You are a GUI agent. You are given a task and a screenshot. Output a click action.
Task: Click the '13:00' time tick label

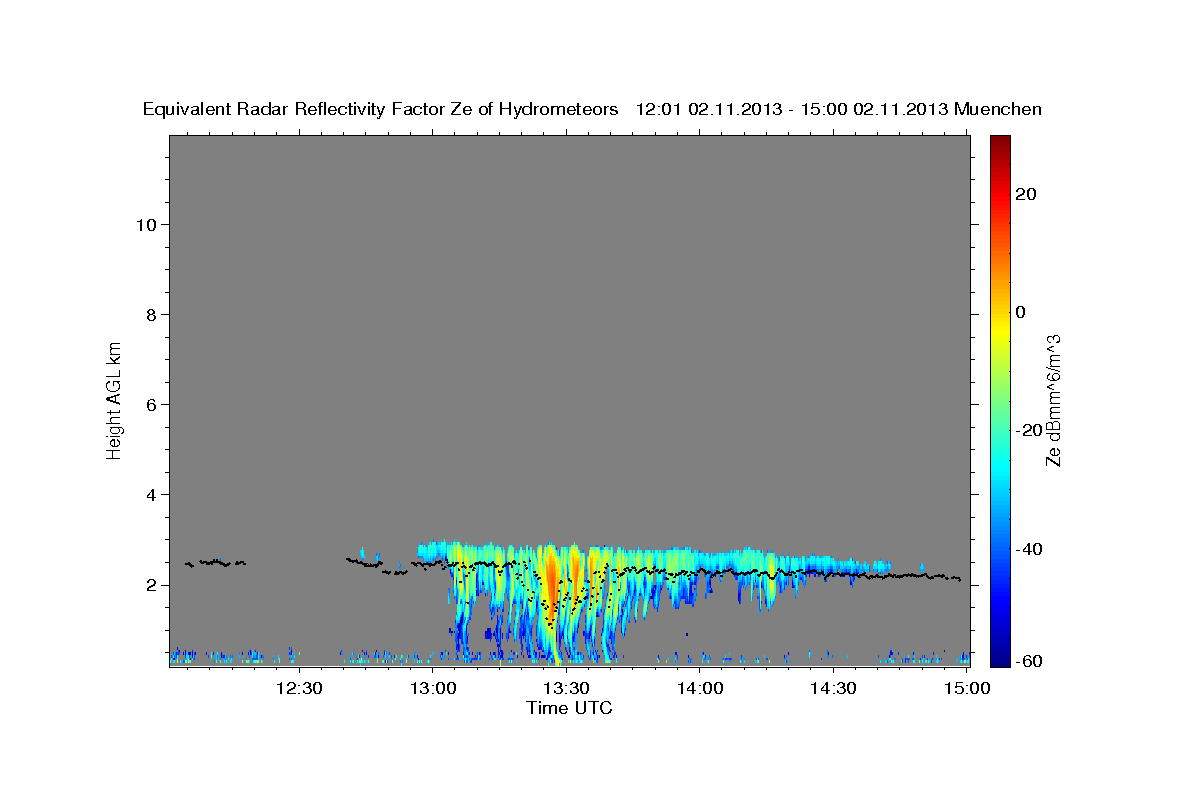[433, 688]
